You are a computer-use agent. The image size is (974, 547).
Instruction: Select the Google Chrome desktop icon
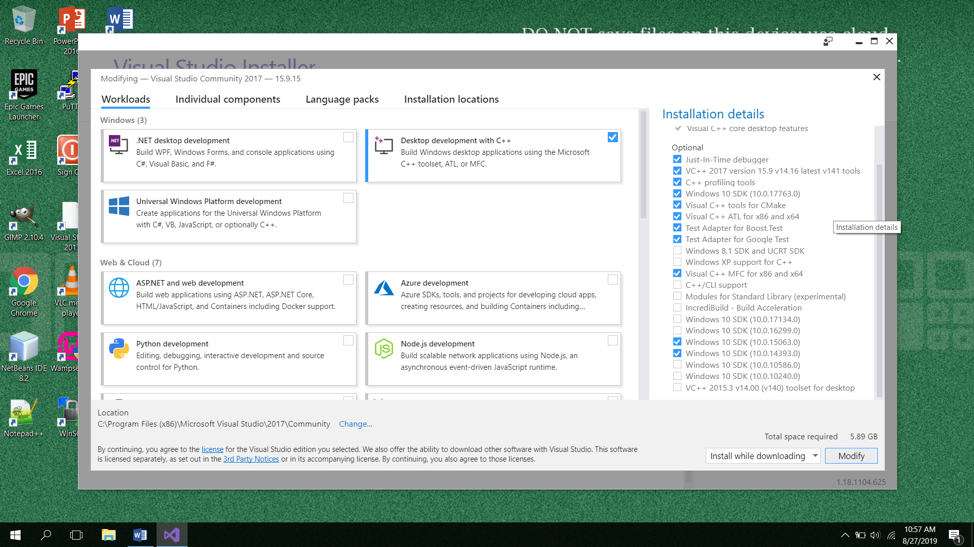tap(24, 292)
